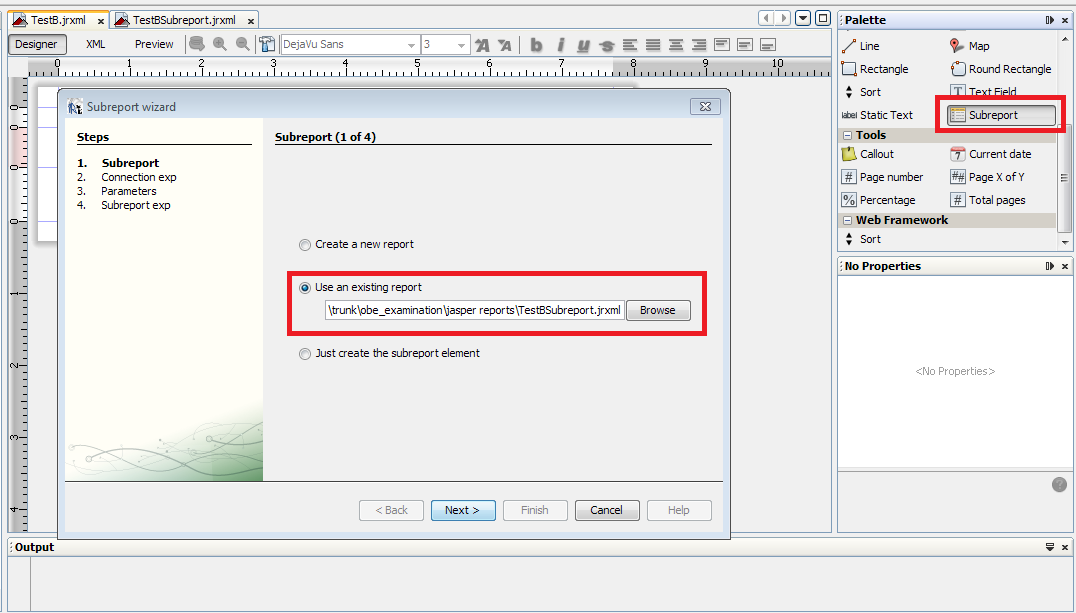Image resolution: width=1076 pixels, height=613 pixels.
Task: Click the subreport file path field
Action: [470, 310]
